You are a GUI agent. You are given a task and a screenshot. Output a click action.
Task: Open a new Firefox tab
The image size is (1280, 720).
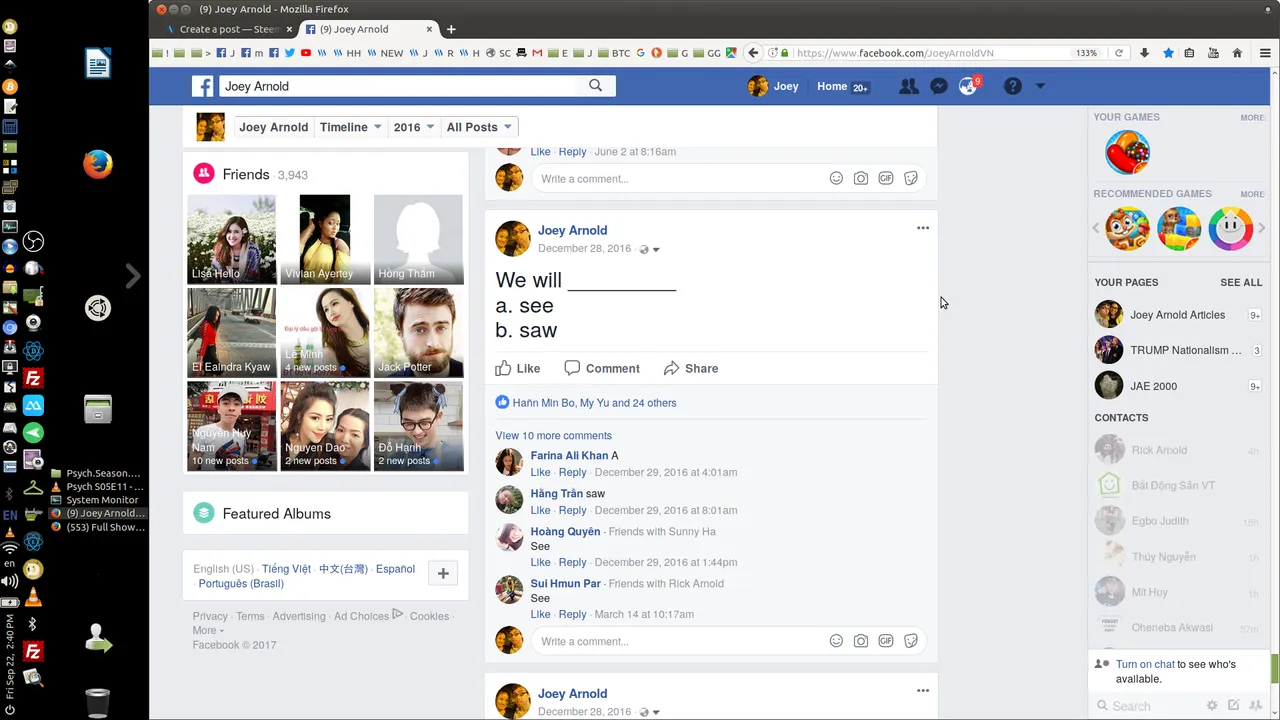451,29
